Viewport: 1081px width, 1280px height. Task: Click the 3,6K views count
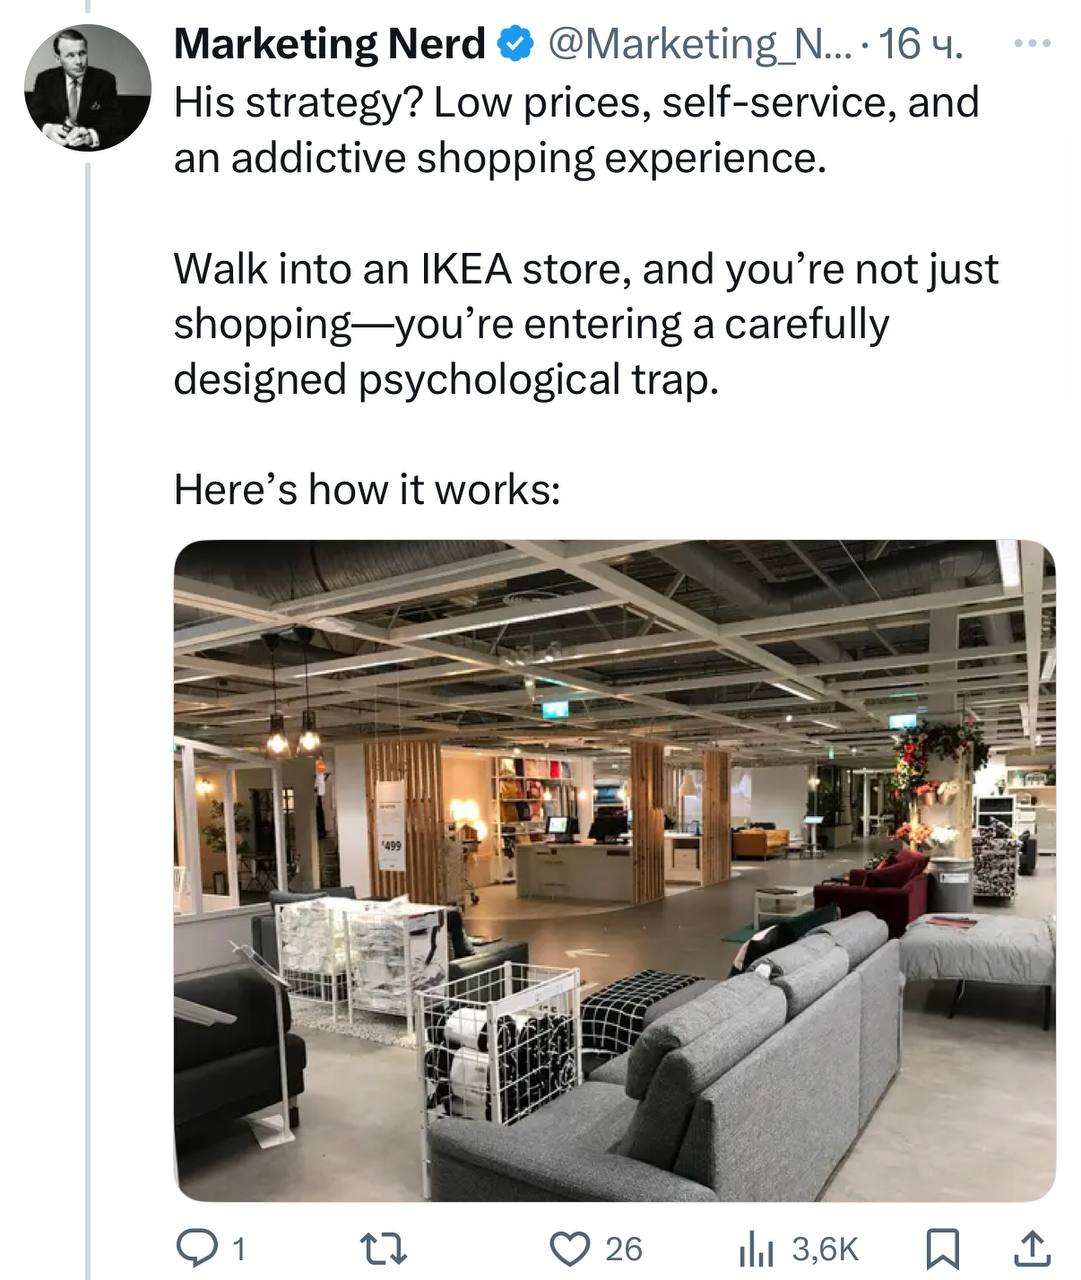point(825,1248)
